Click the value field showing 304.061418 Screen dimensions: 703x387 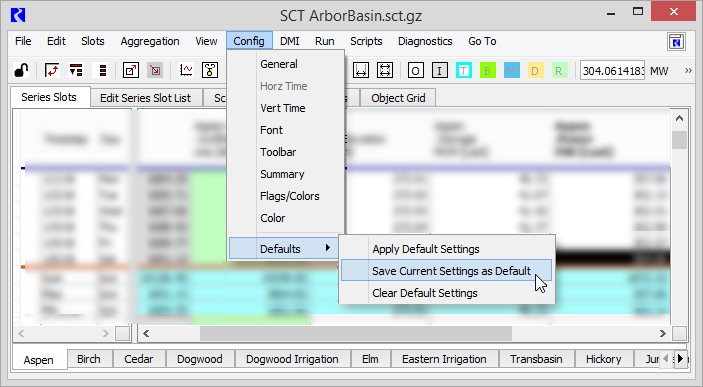point(612,70)
